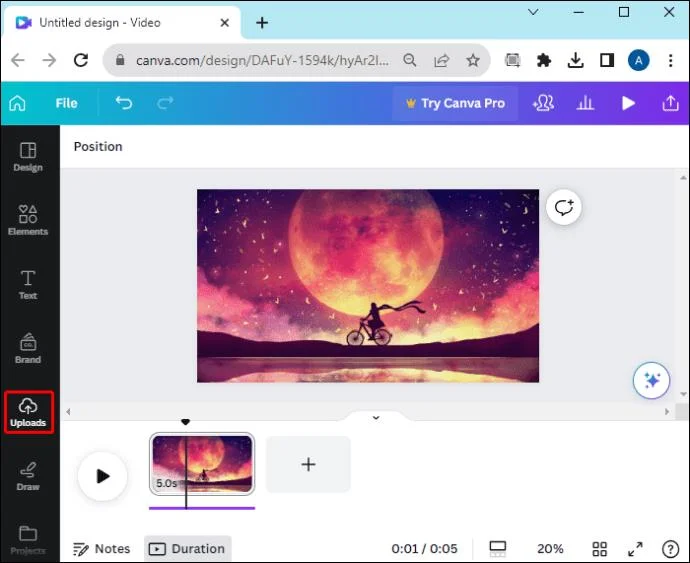Open Notes
690x563 pixels.
(102, 549)
